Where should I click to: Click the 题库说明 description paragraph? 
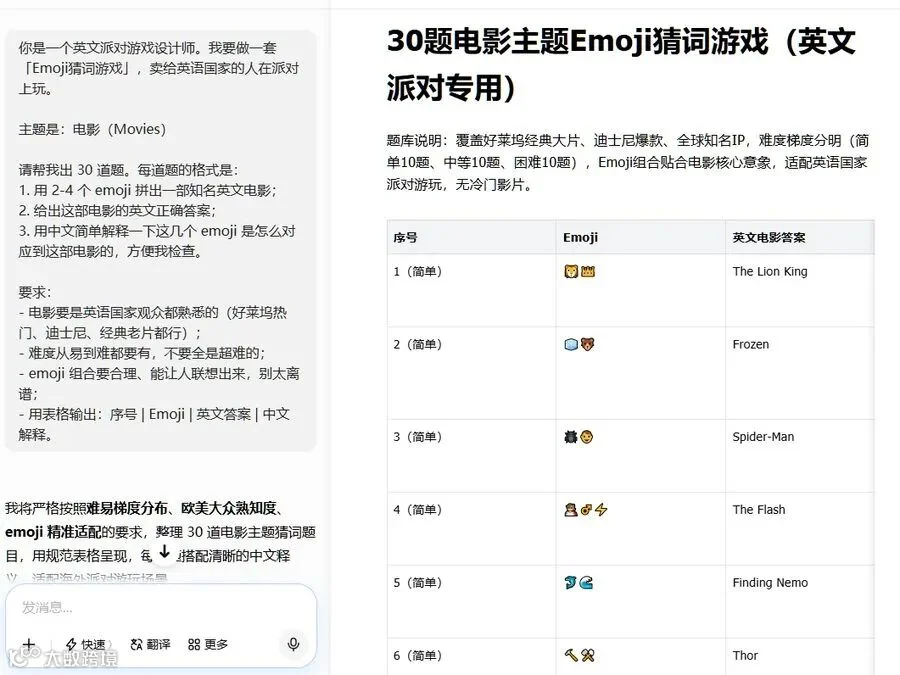coord(627,162)
